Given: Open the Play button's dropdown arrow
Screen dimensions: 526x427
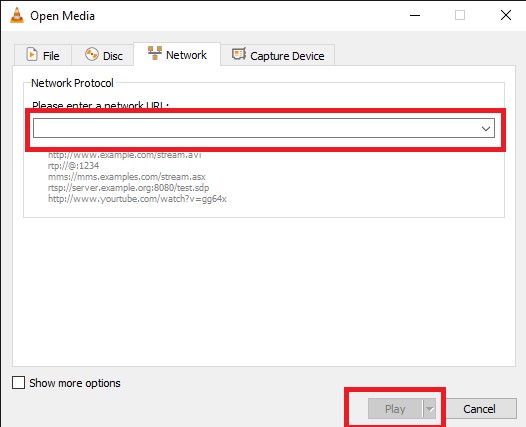Looking at the screenshot, I should [429, 409].
